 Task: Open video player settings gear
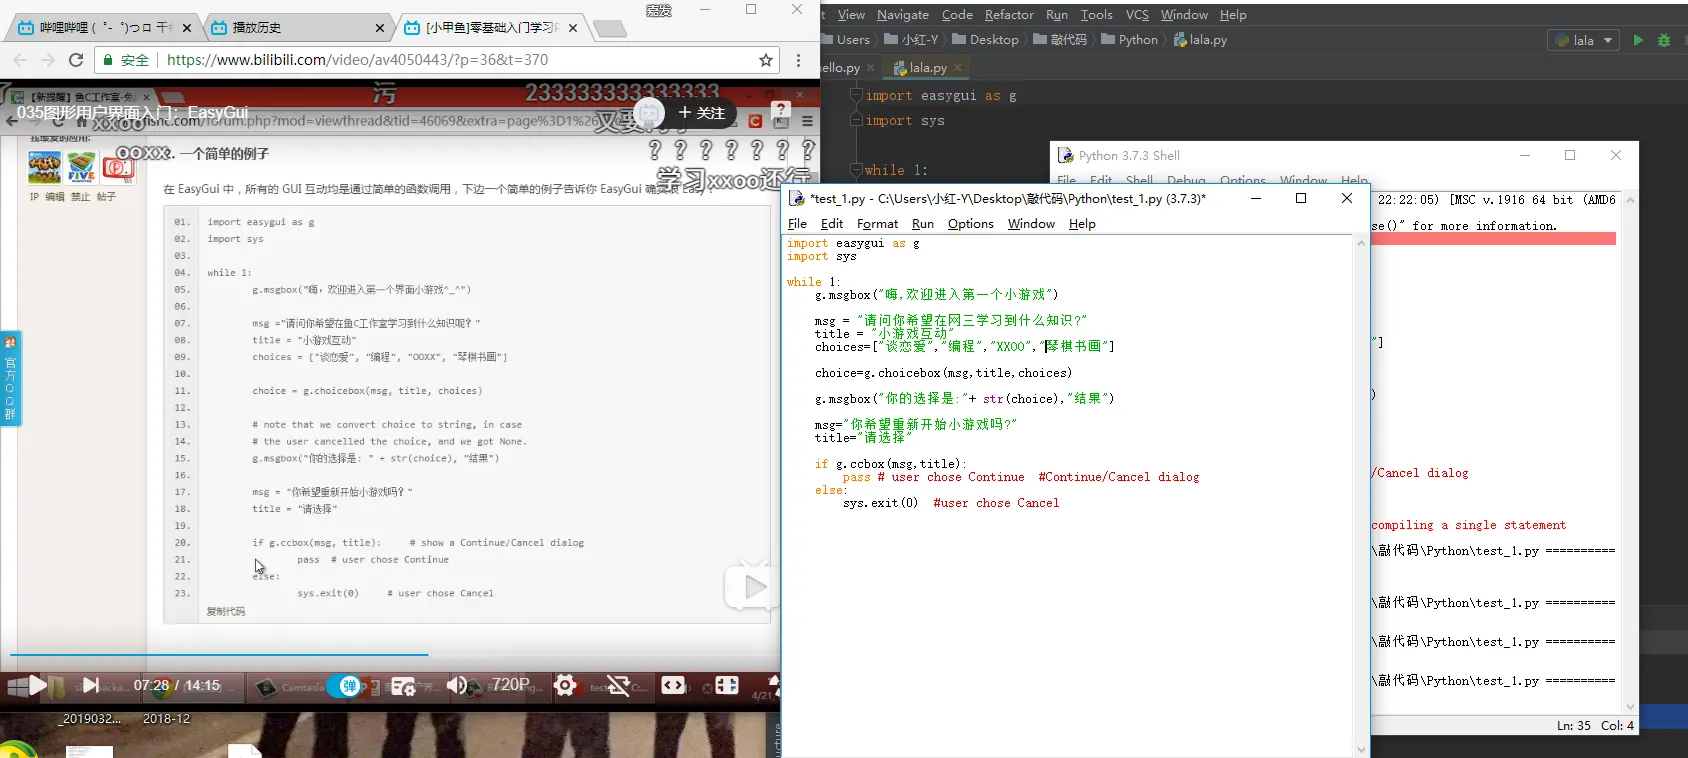565,685
